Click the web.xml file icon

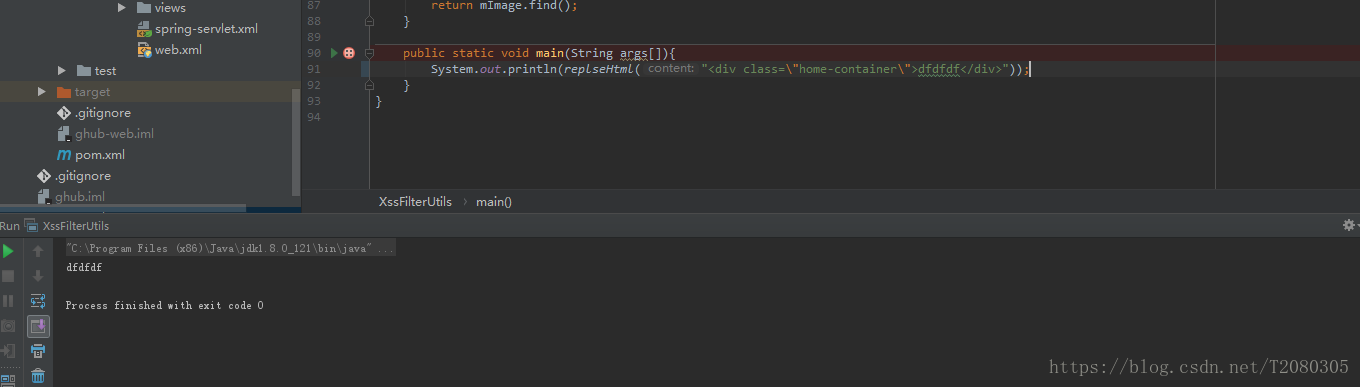click(144, 50)
